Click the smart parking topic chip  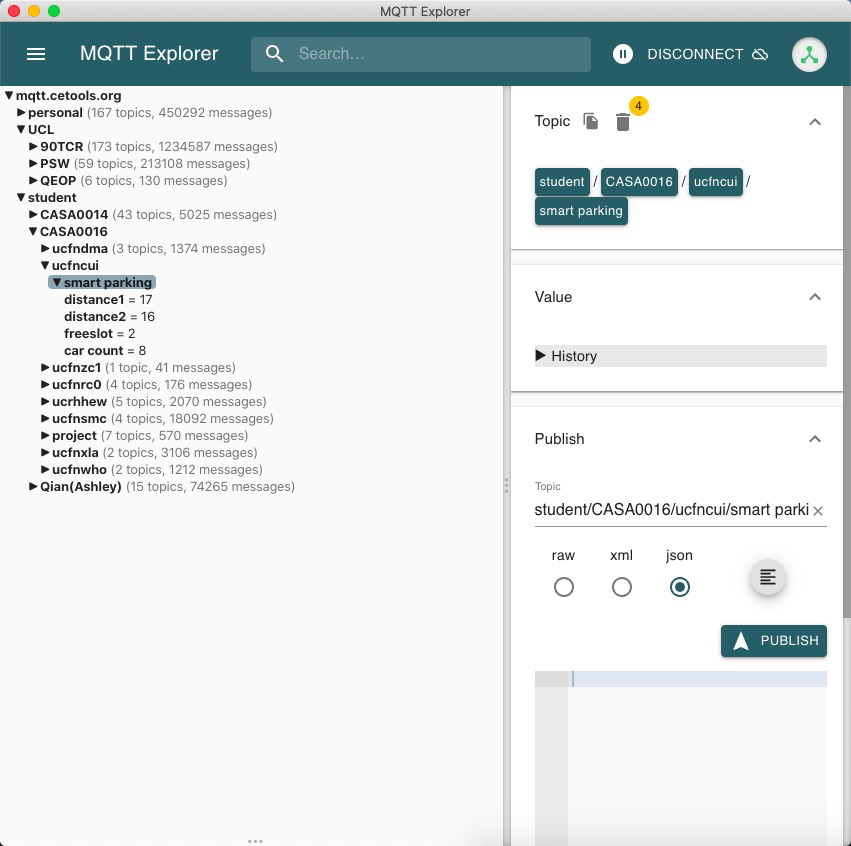(x=581, y=211)
